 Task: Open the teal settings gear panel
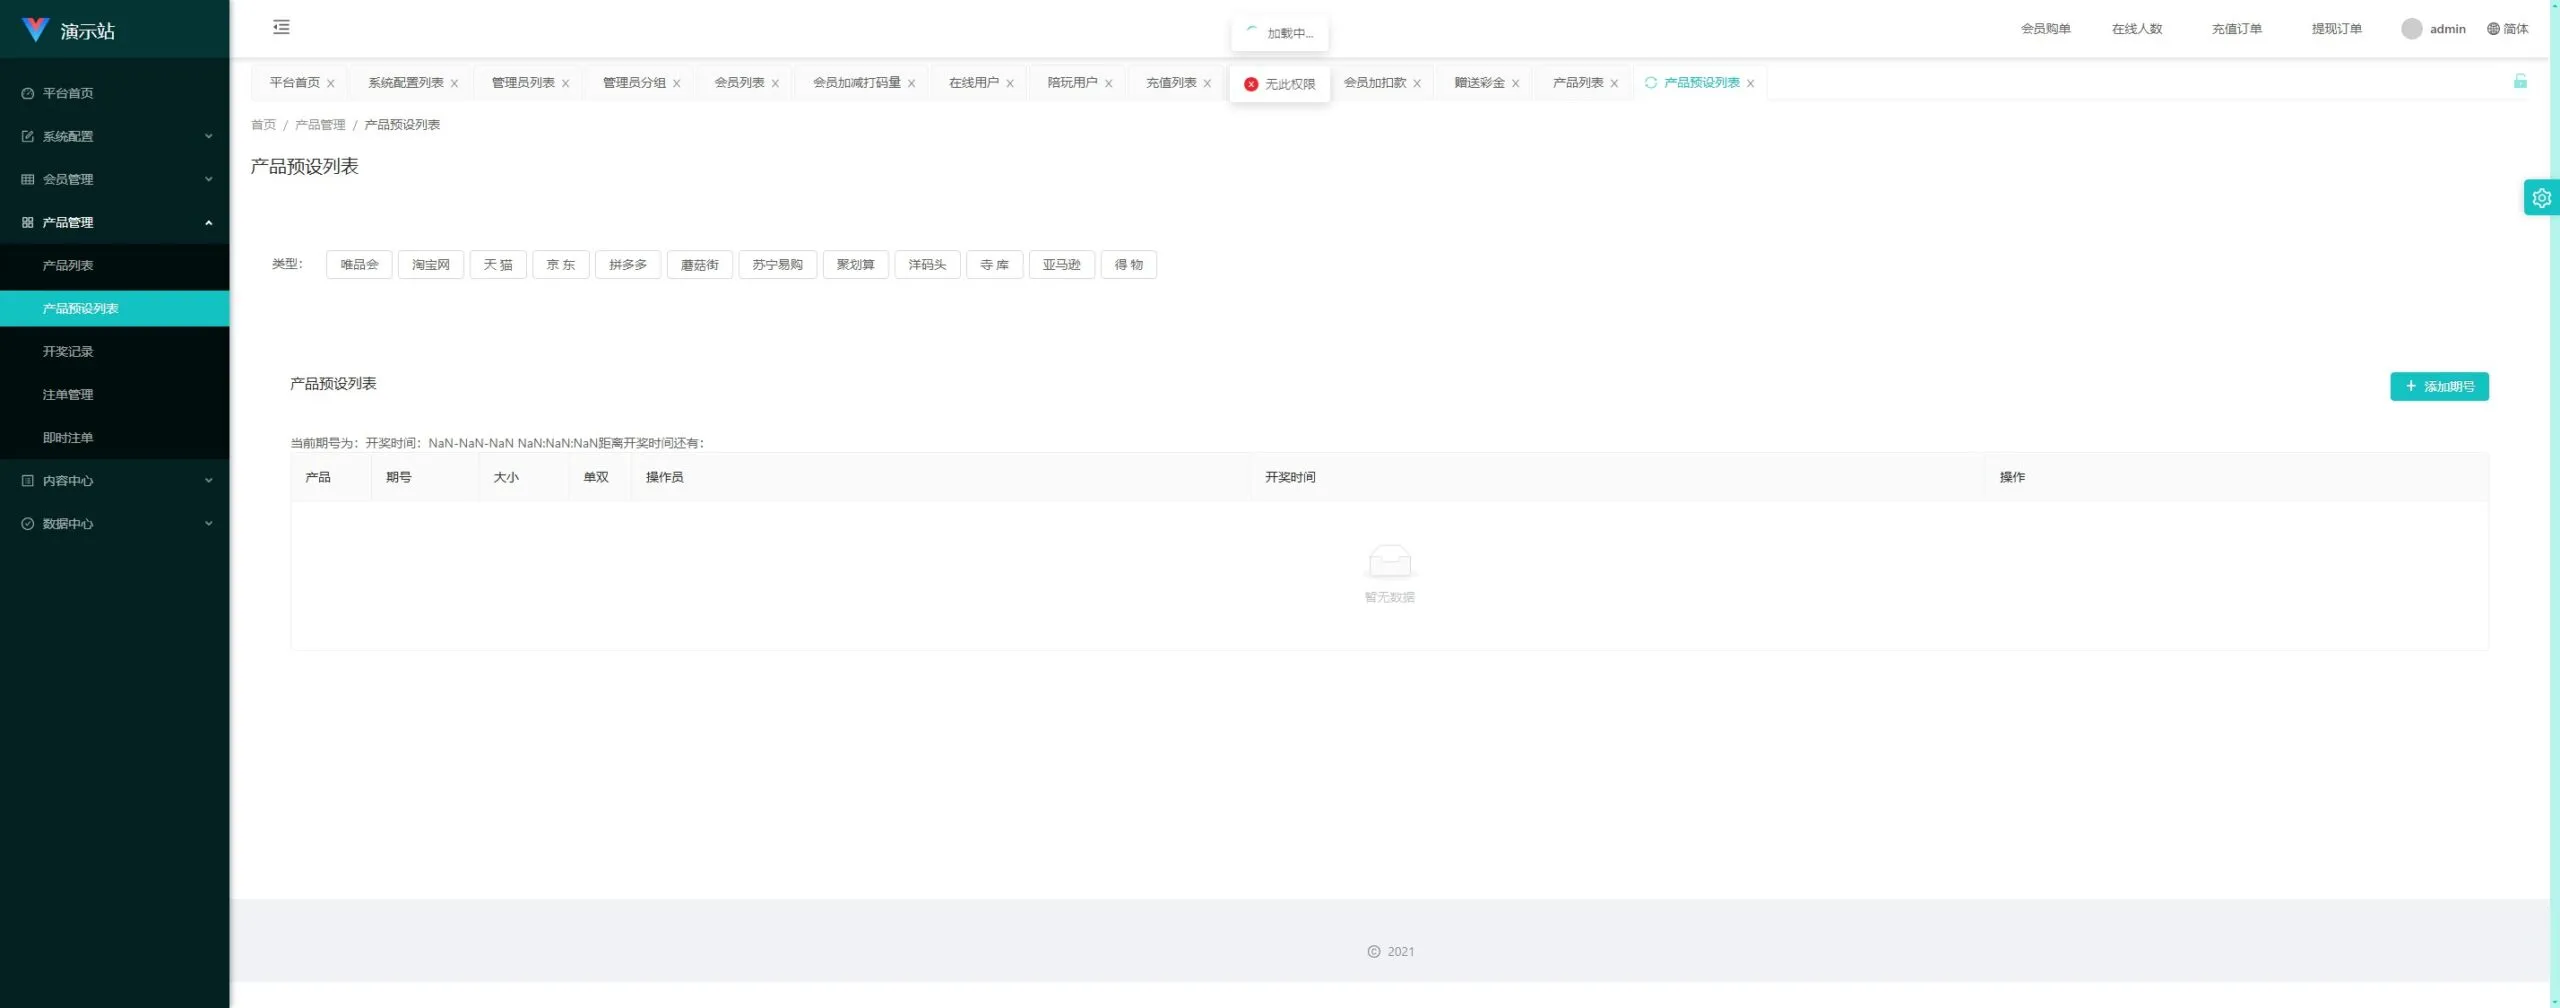coord(2541,198)
